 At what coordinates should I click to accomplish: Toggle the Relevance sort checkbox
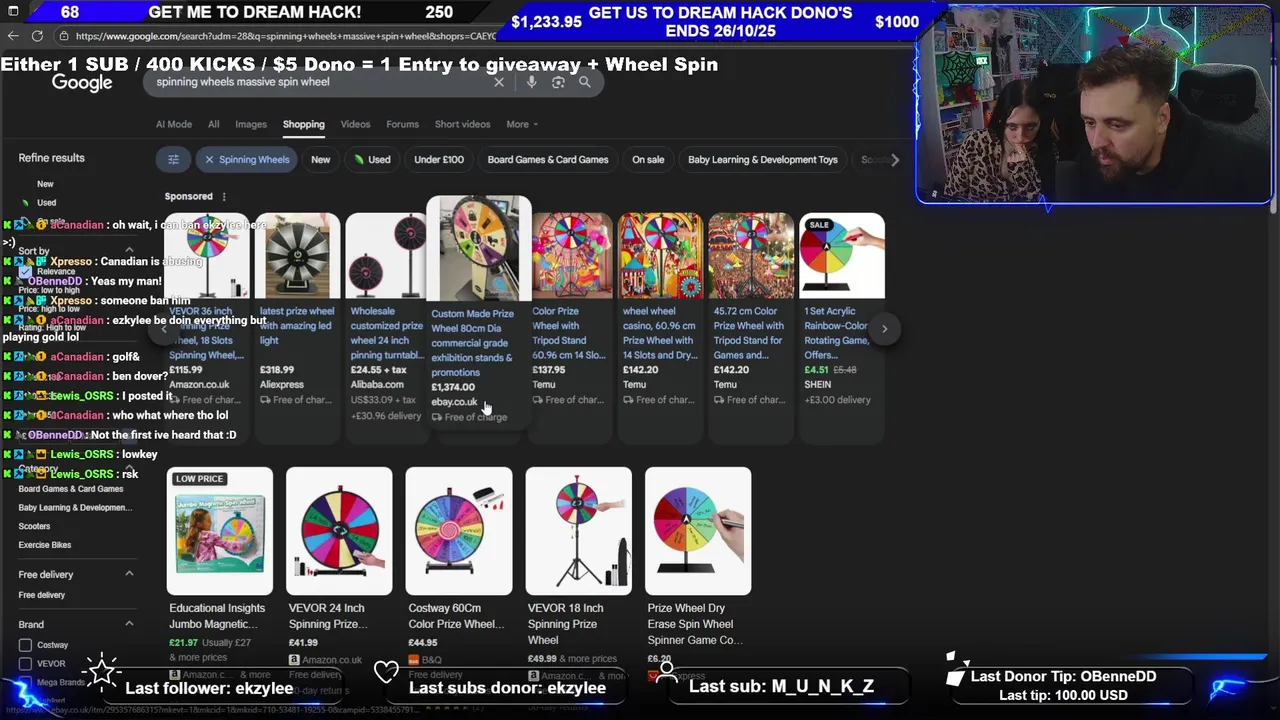(x=25, y=271)
